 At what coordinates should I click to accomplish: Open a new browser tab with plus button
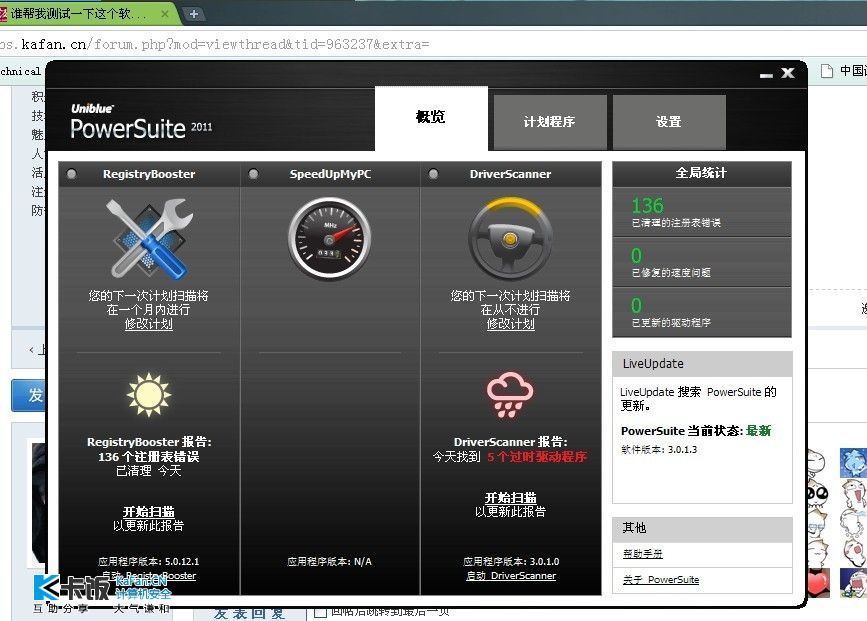194,14
